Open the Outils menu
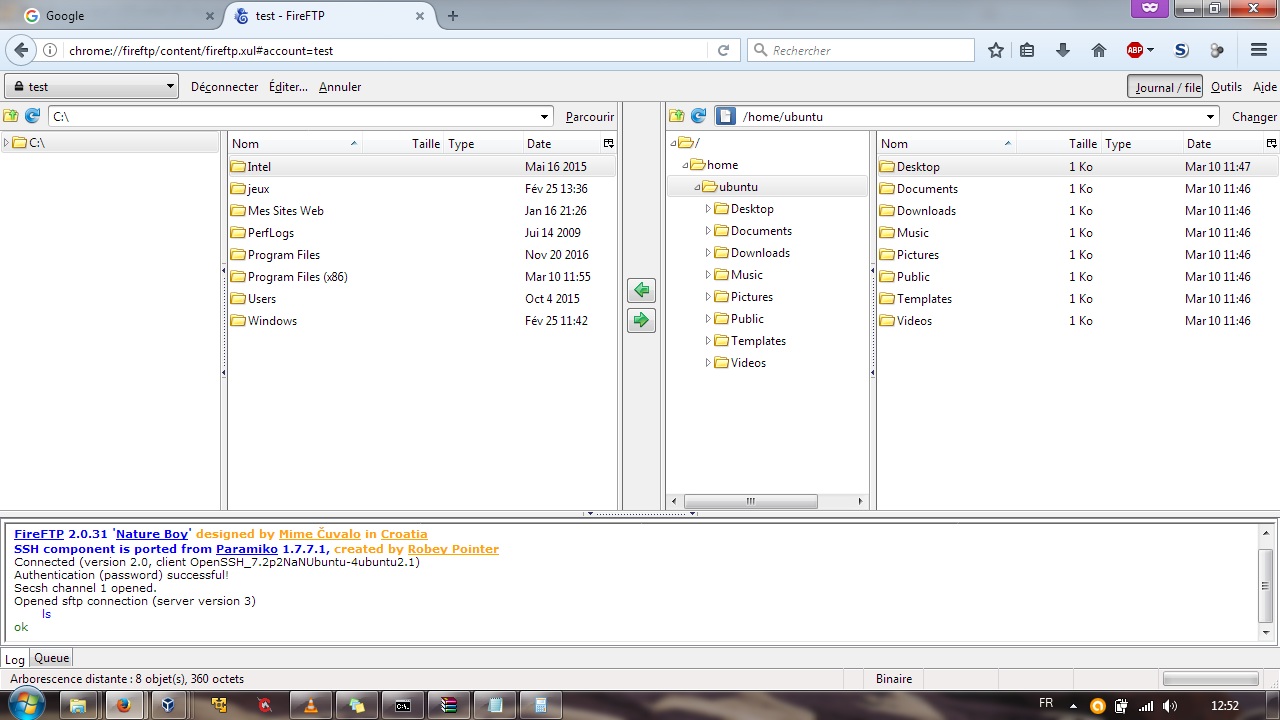 [x=1226, y=87]
